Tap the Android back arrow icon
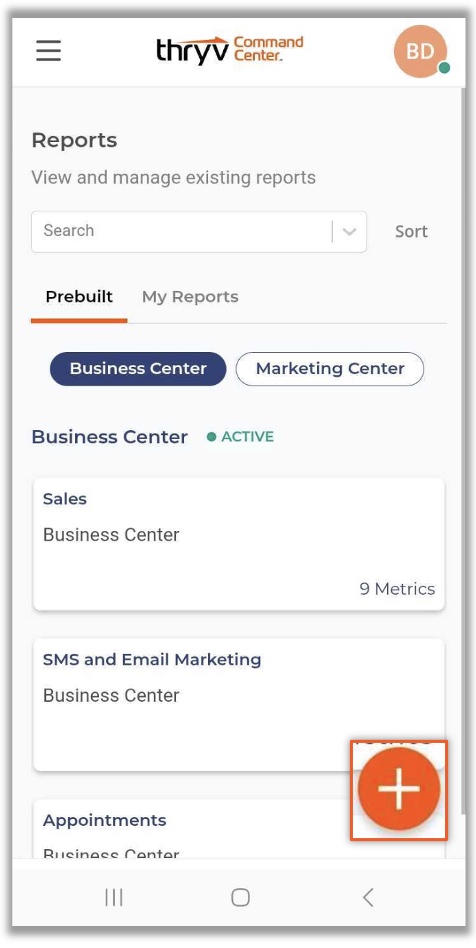The width and height of the screenshot is (476, 948). (368, 897)
